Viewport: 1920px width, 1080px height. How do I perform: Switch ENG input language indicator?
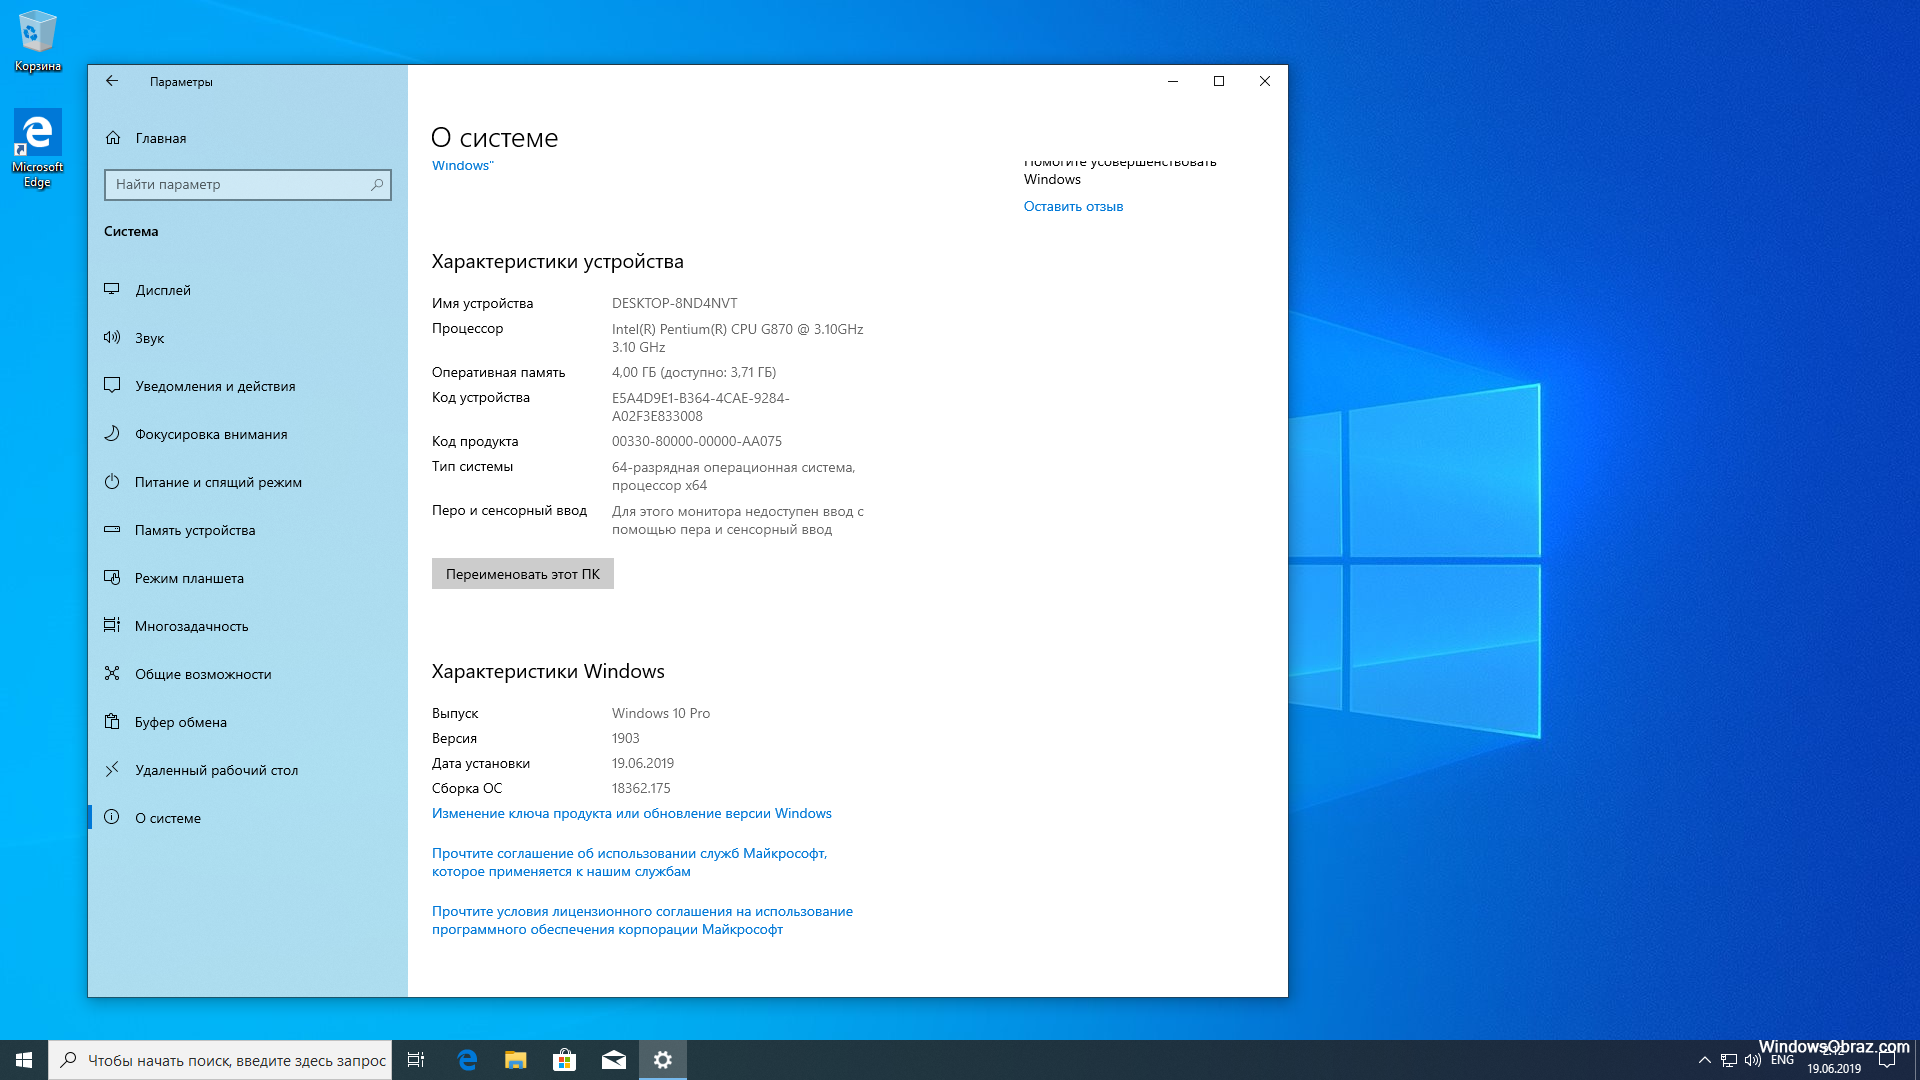[x=1782, y=1060]
